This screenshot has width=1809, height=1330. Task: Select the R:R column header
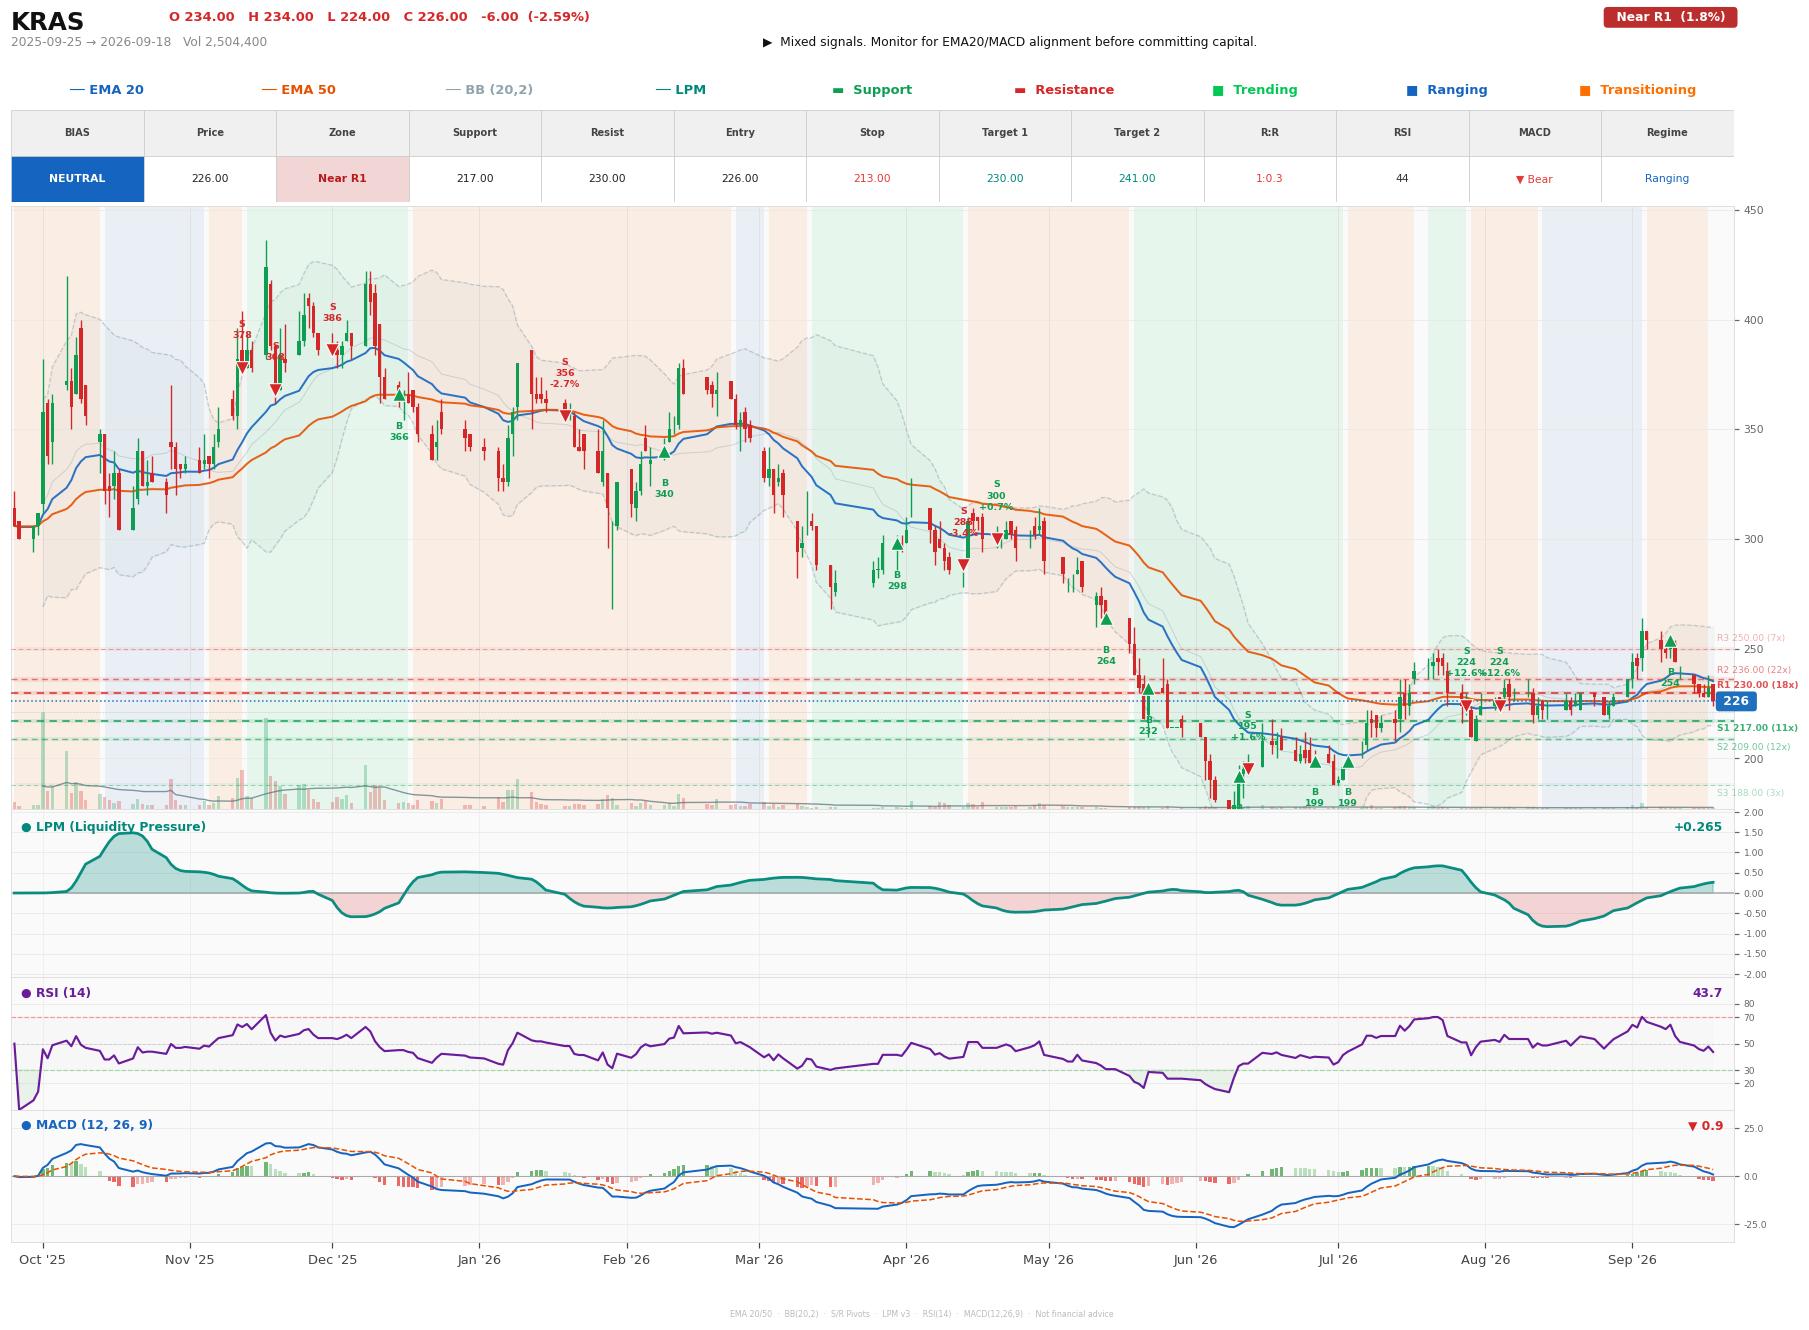[x=1269, y=133]
